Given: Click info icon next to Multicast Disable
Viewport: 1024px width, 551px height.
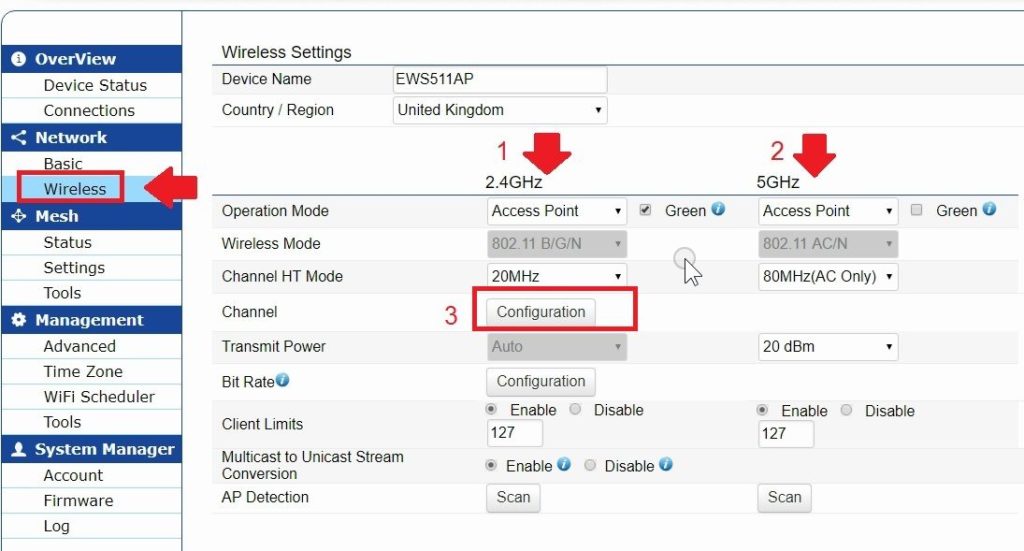Looking at the screenshot, I should 665,465.
